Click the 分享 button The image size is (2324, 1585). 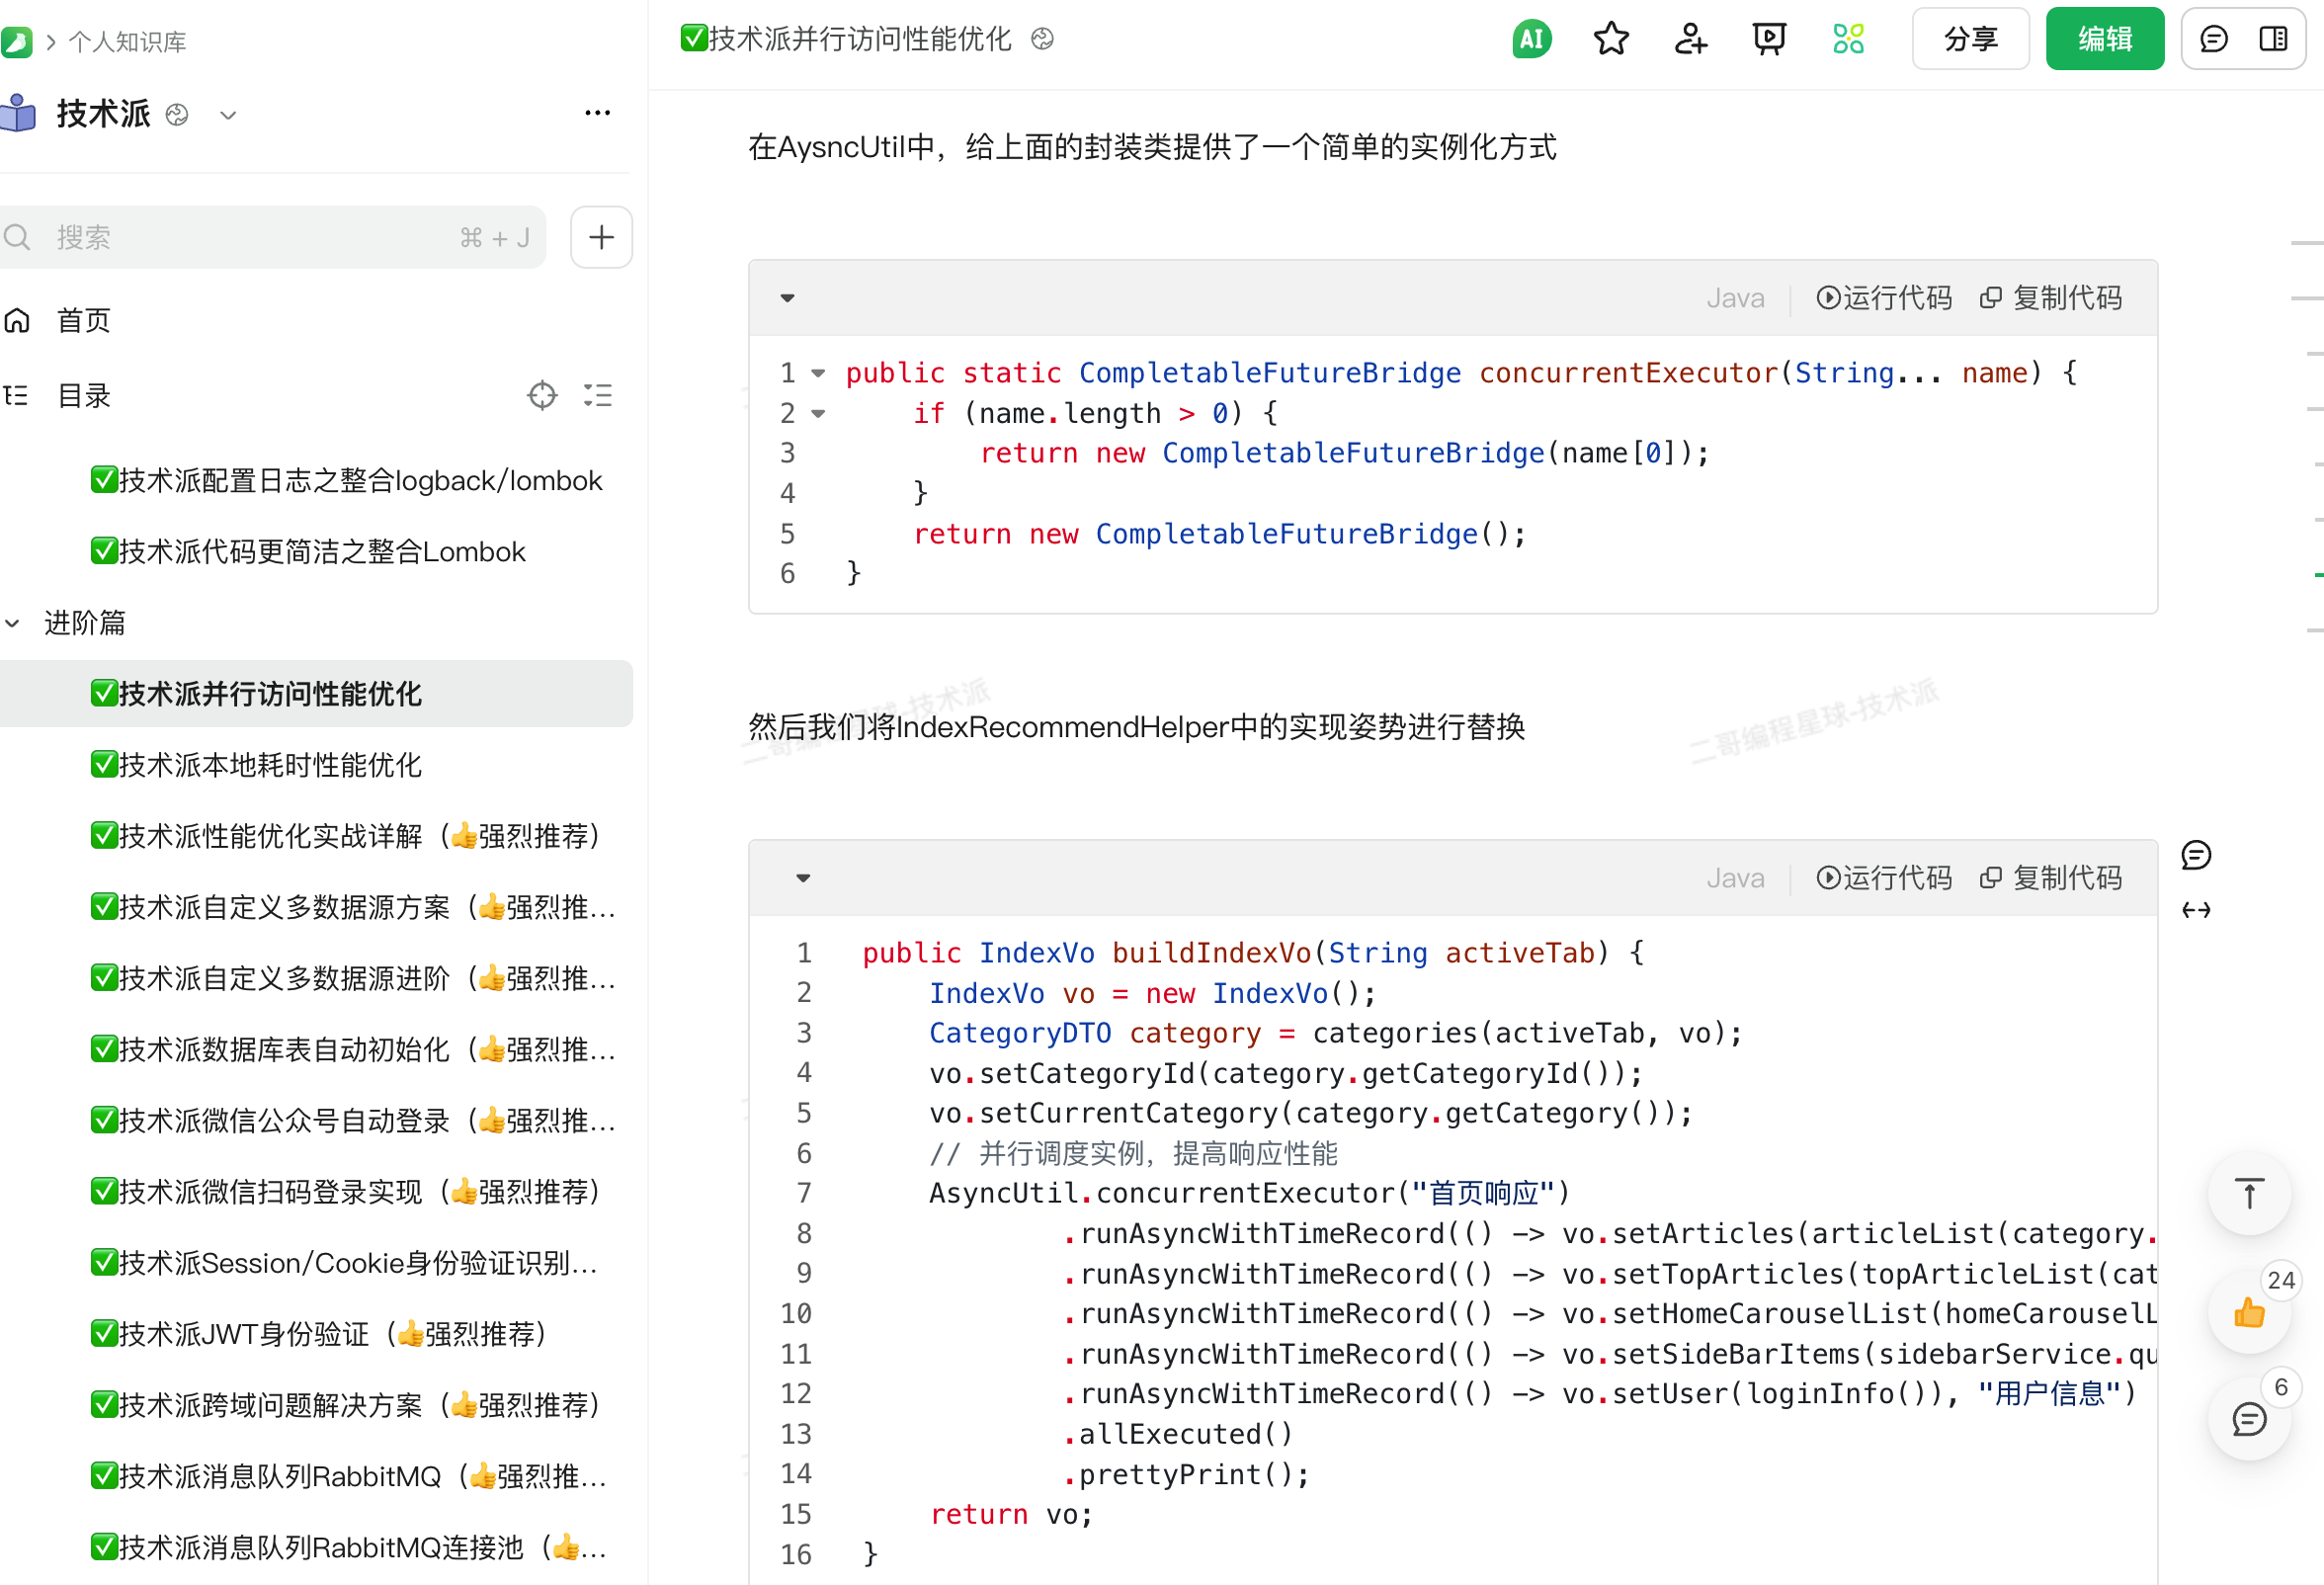pyautogui.click(x=1970, y=39)
